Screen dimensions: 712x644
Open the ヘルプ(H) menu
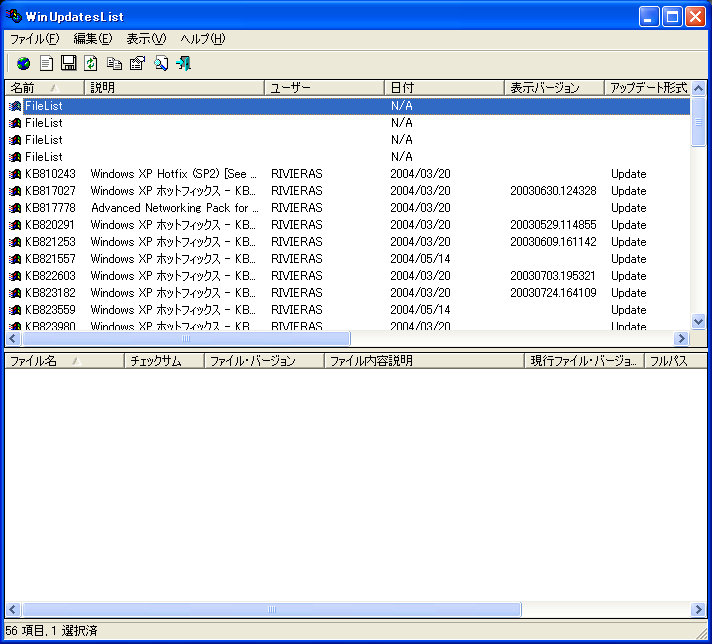(x=202, y=39)
